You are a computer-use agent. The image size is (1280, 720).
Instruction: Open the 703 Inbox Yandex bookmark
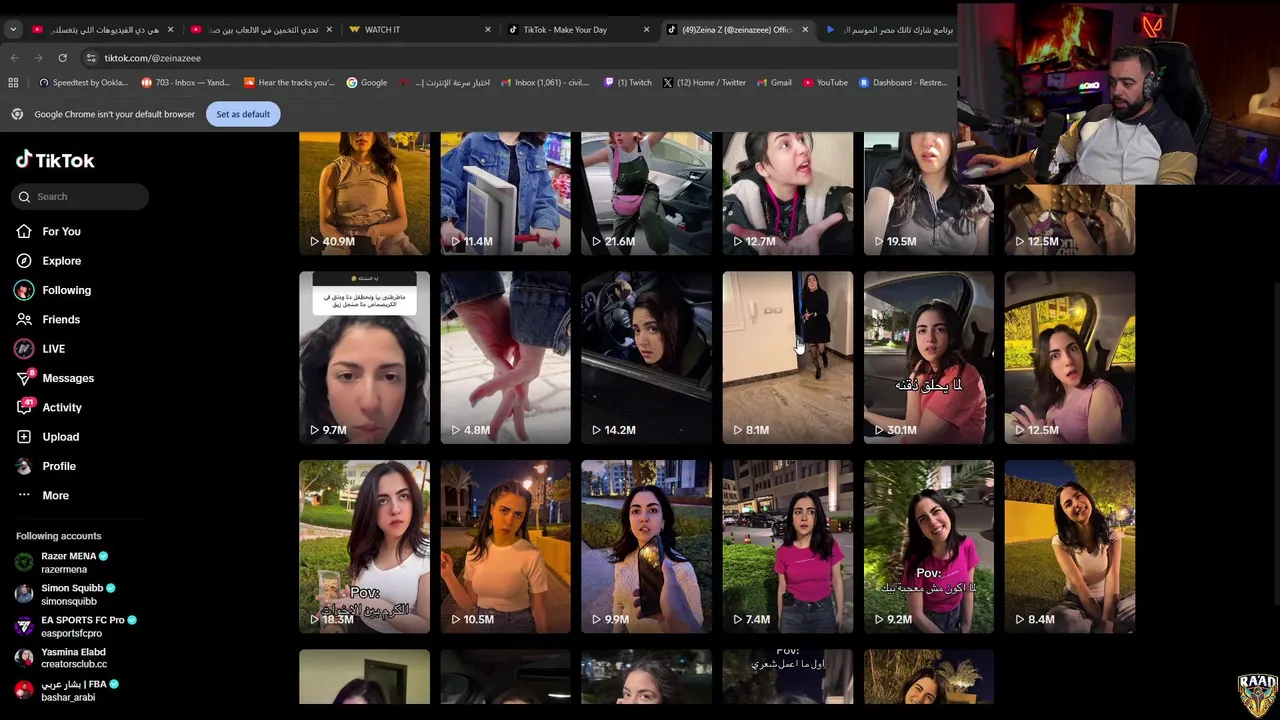[186, 83]
